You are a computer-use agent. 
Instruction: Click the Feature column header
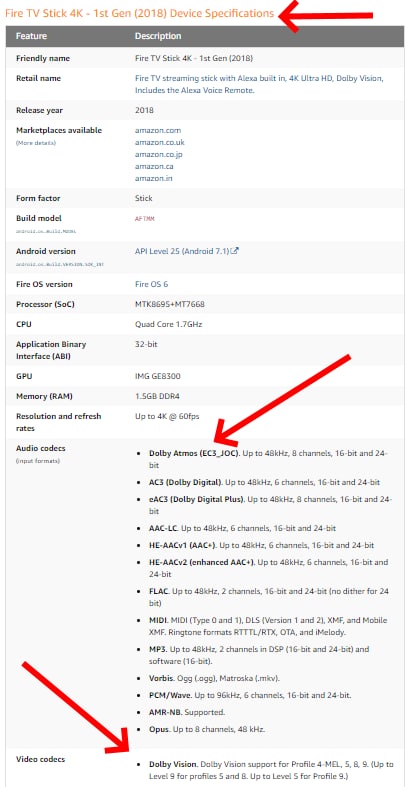point(31,36)
